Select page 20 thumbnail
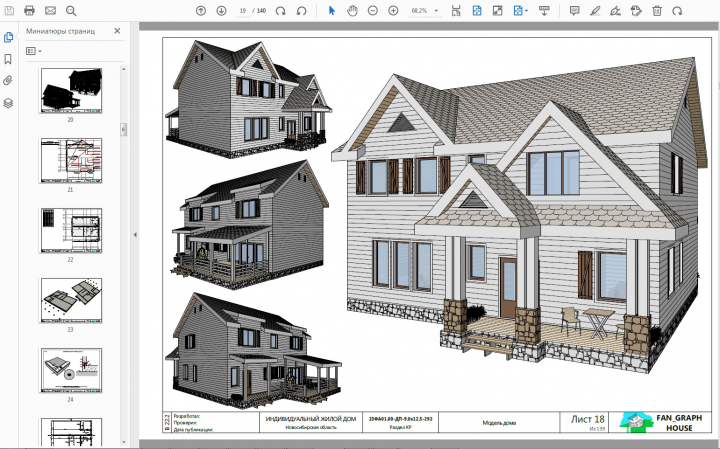Viewport: 720px width, 449px height. (x=71, y=90)
